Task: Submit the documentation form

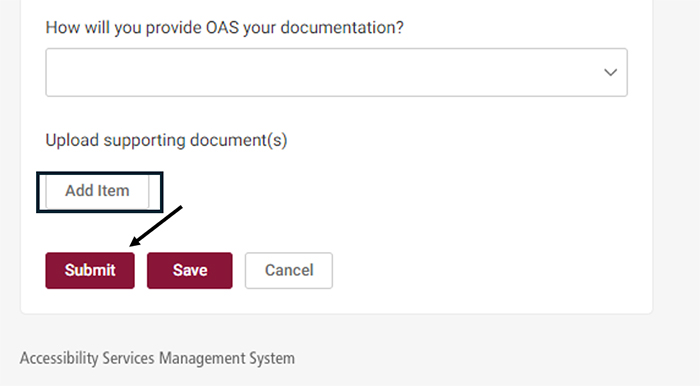Action: [90, 270]
